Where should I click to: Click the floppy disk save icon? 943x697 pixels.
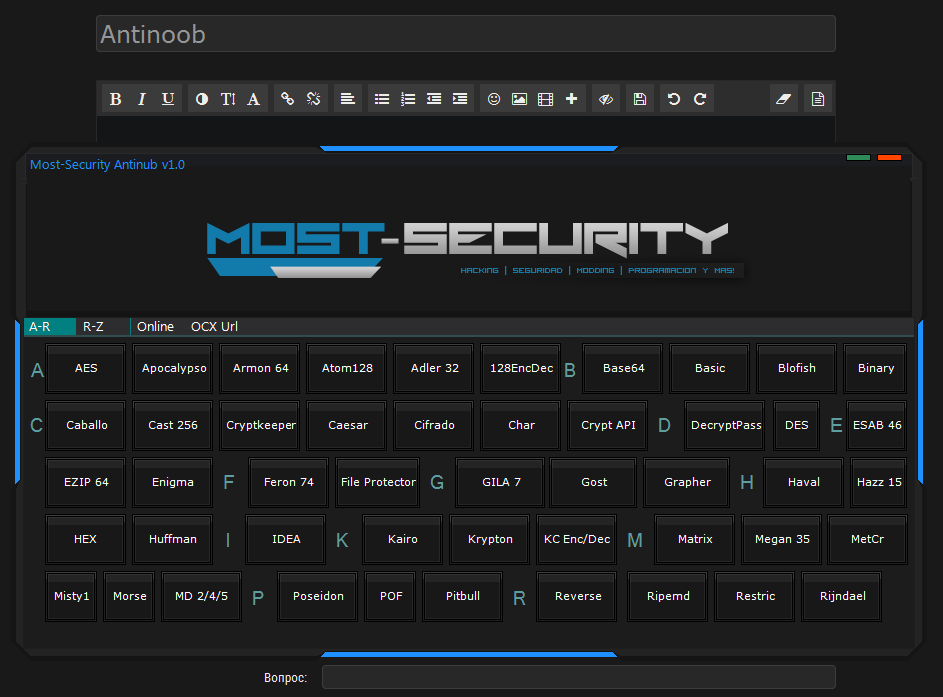click(x=640, y=99)
